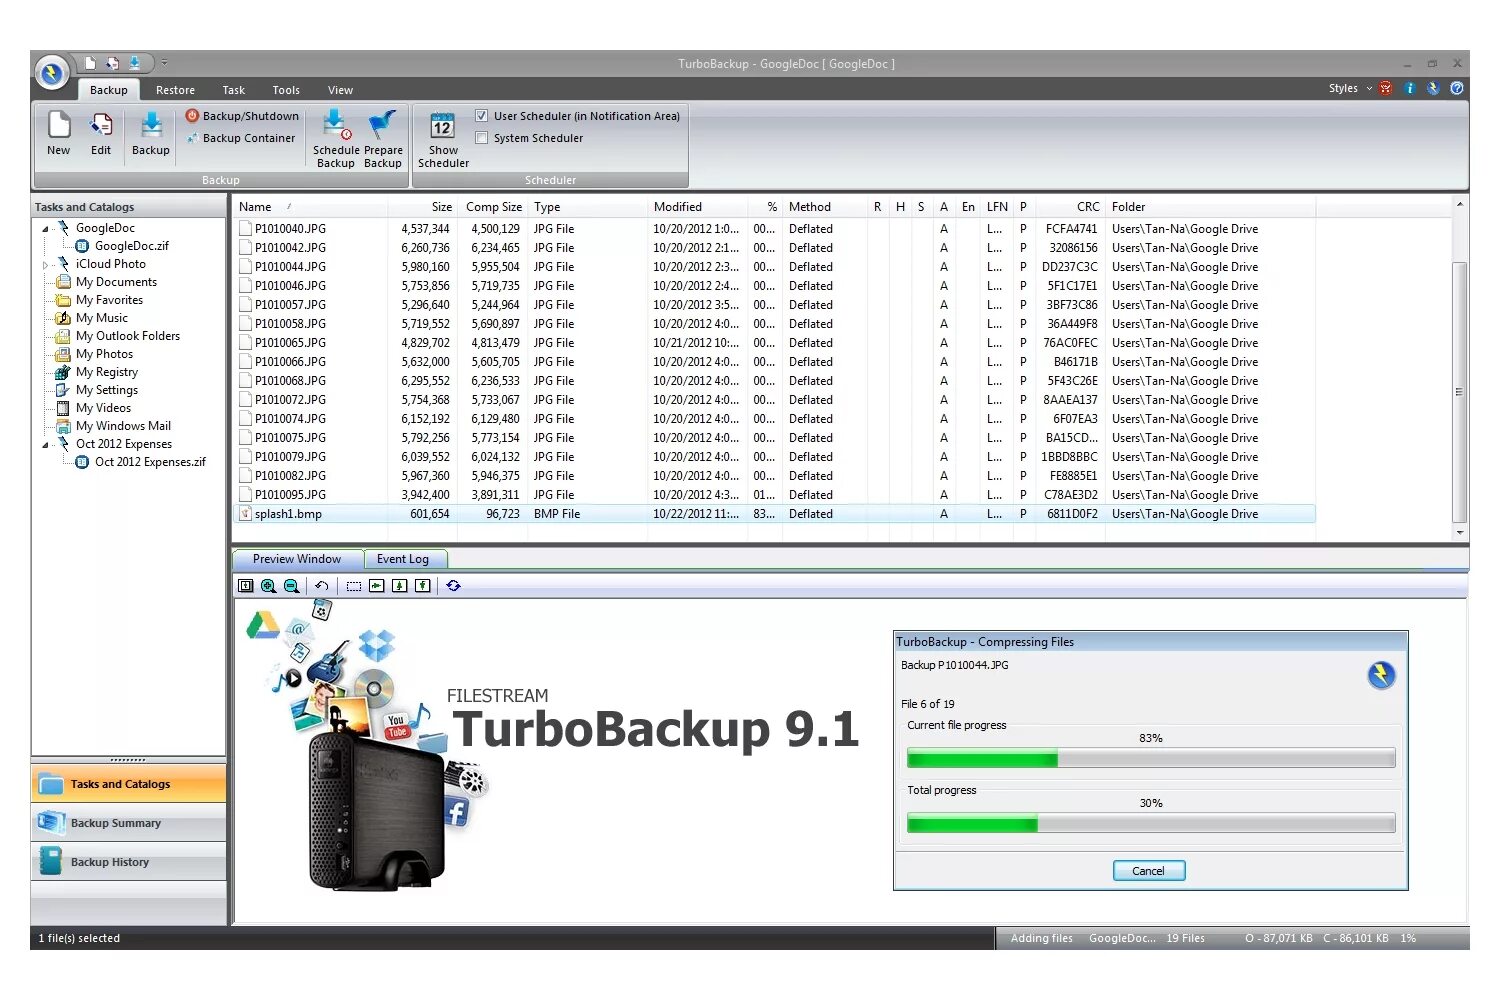Screen dimensions: 1500x1000
Task: Sort by Comp Size column header
Action: pos(493,207)
